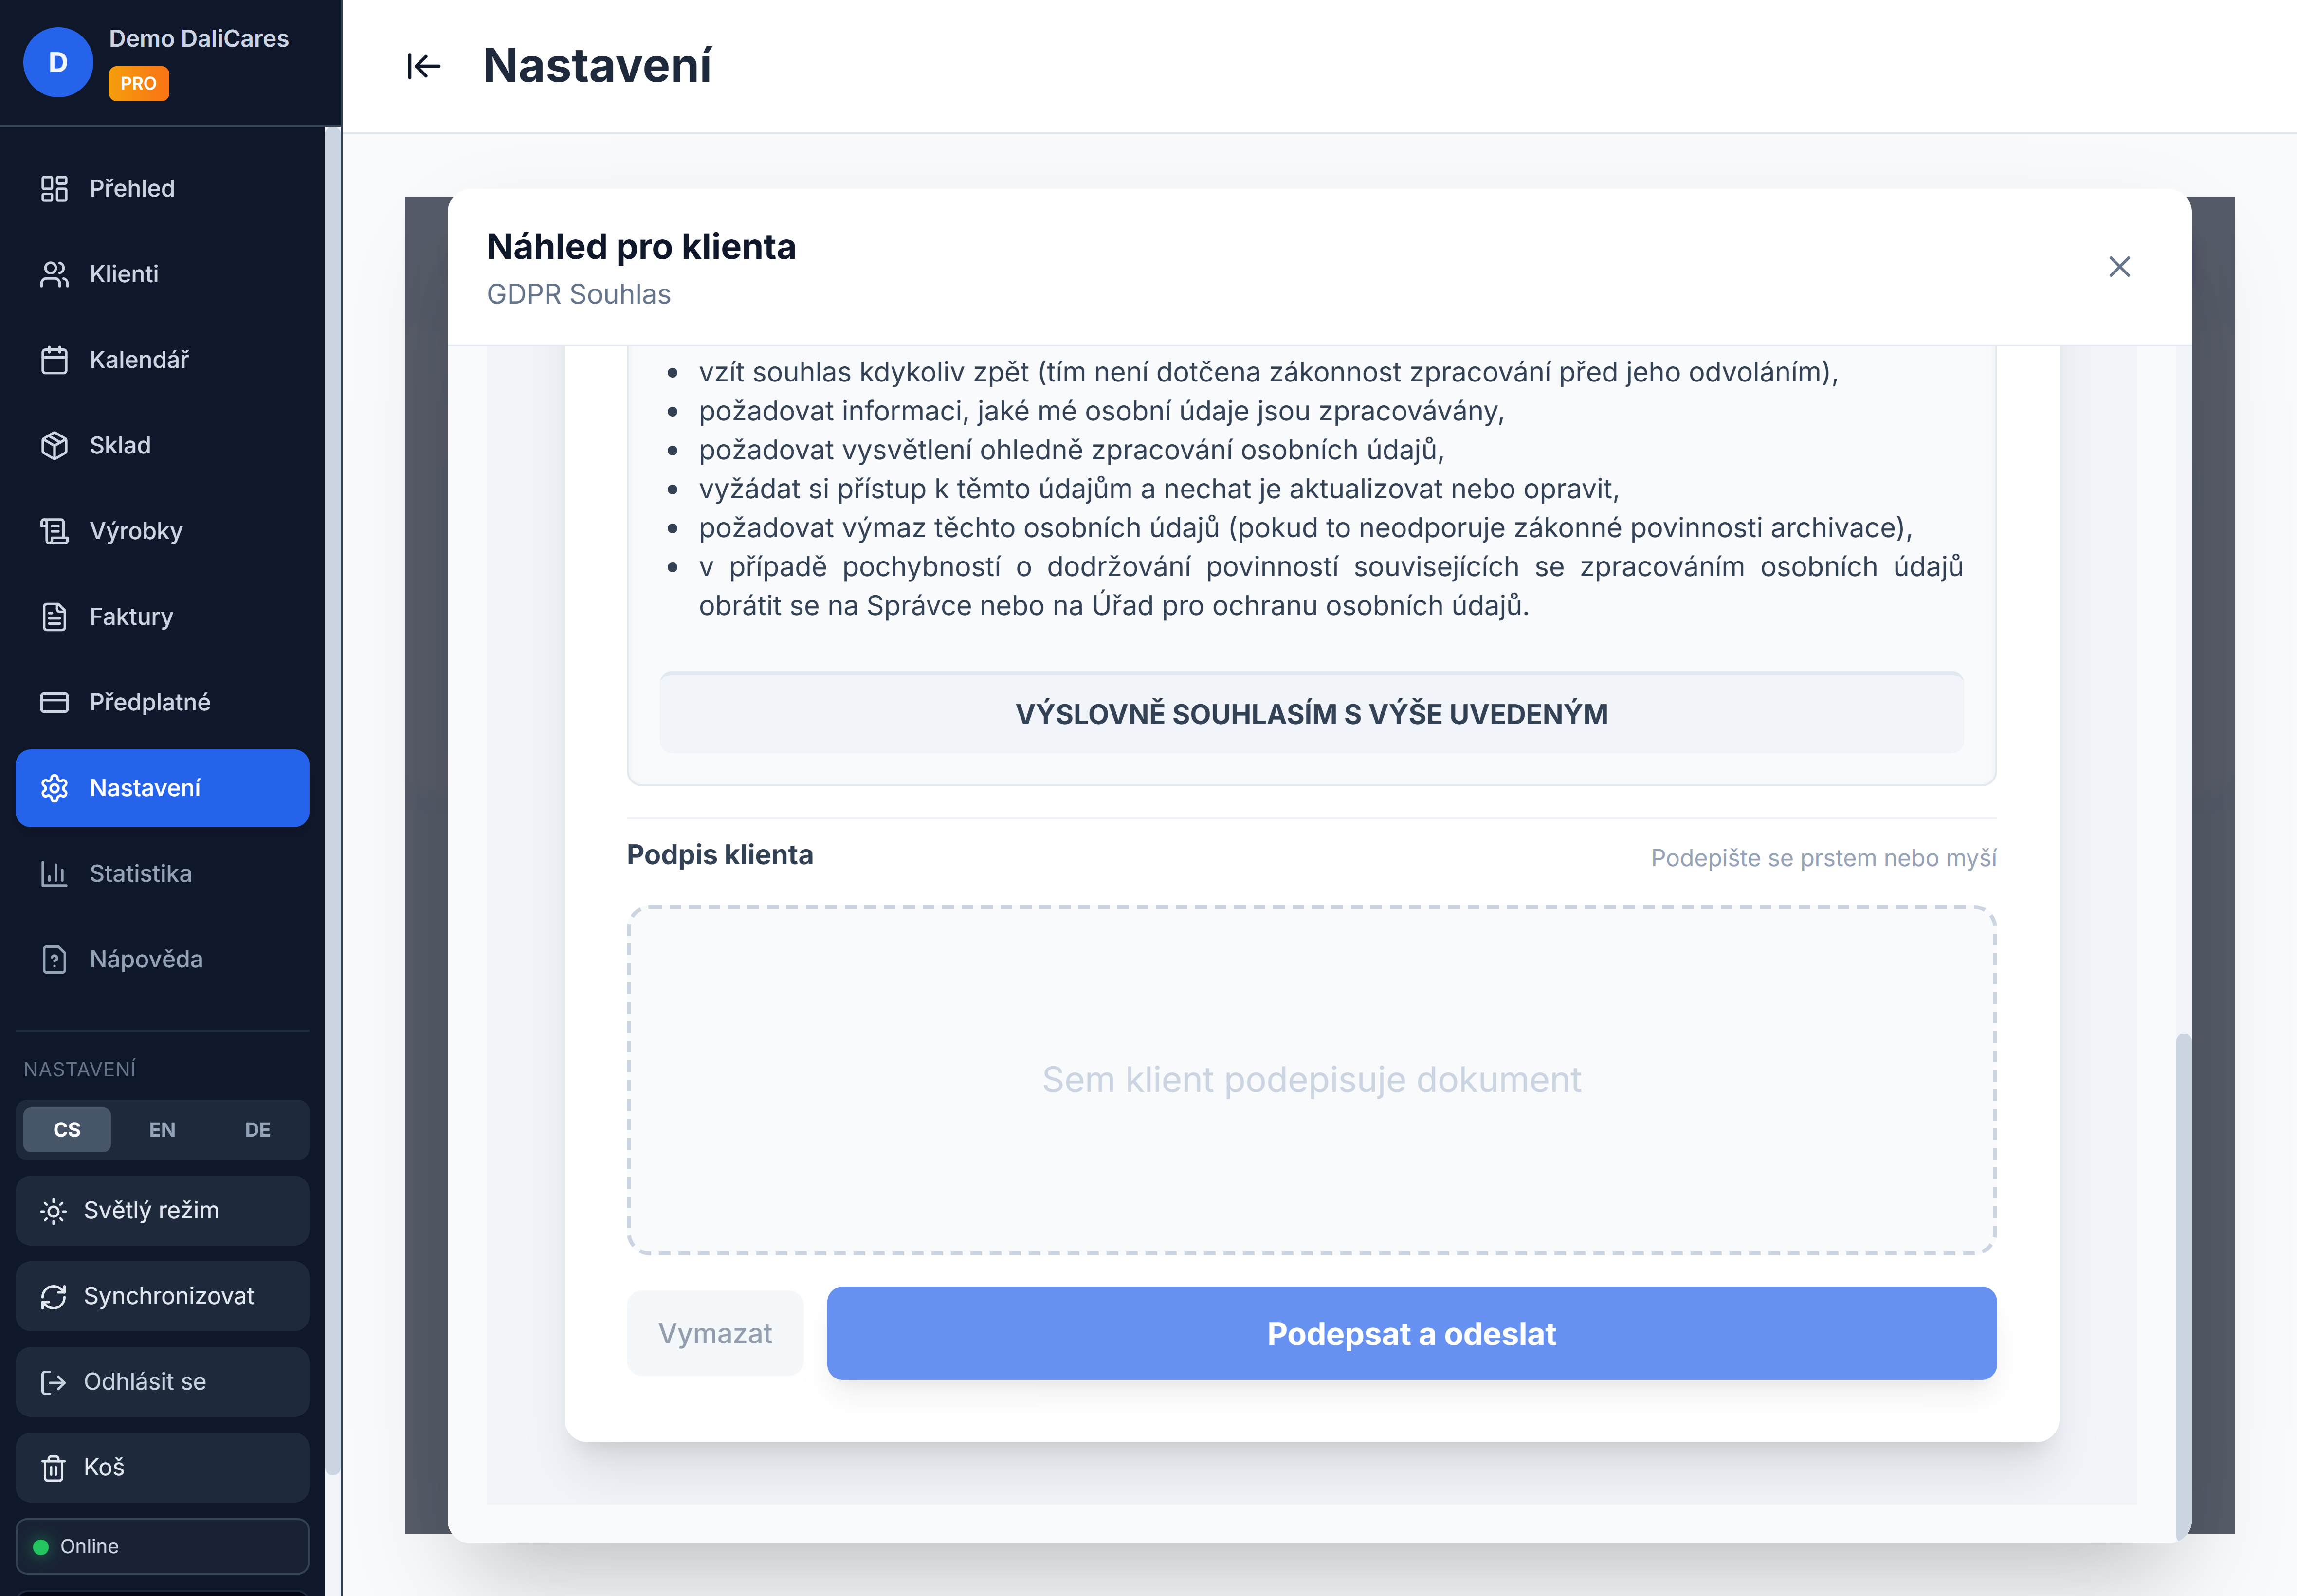Click the Vymazat clear signature button
Viewport: 2297px width, 1596px height.
[715, 1334]
